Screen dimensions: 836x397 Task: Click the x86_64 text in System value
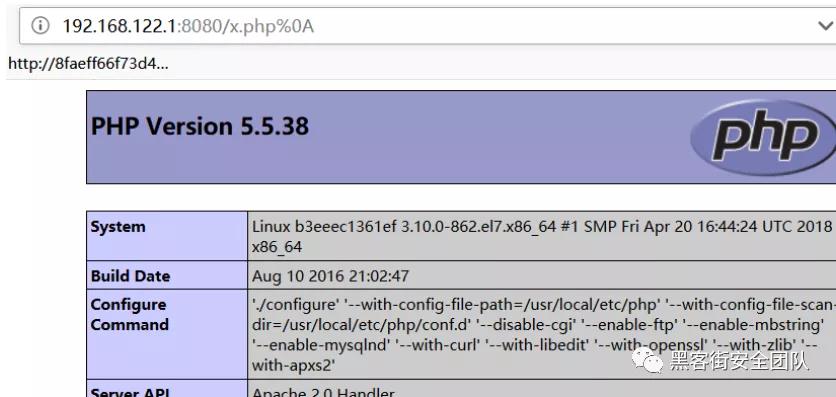(277, 247)
